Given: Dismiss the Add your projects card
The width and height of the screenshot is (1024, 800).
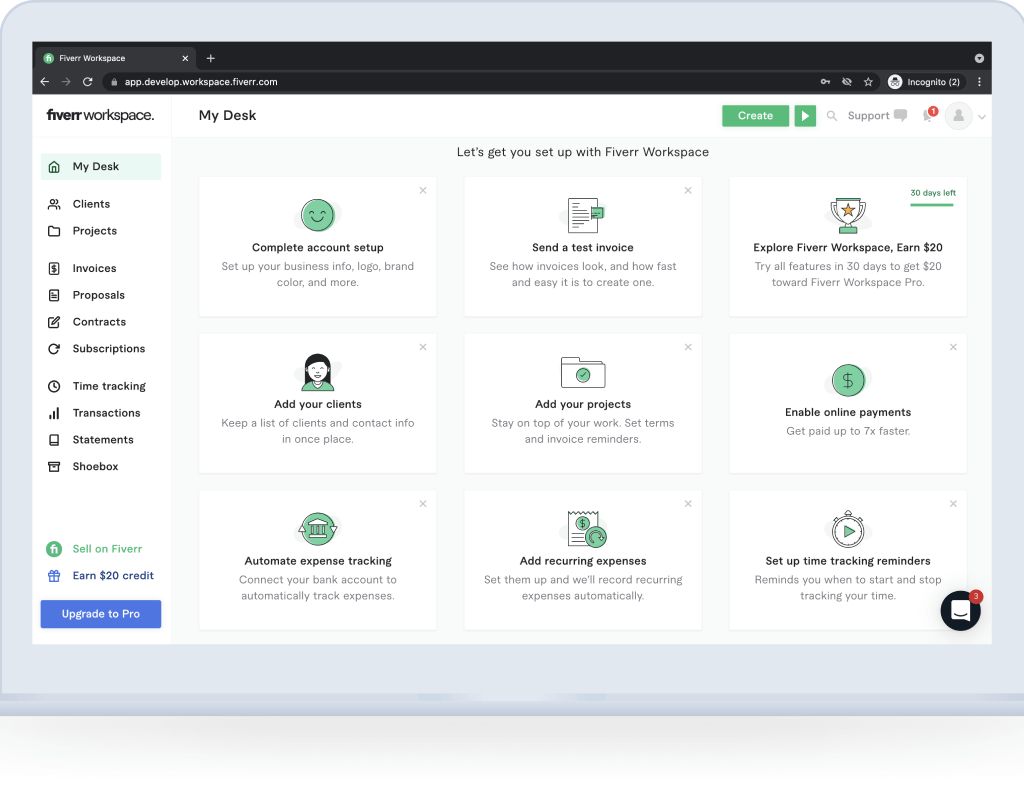Looking at the screenshot, I should 688,347.
